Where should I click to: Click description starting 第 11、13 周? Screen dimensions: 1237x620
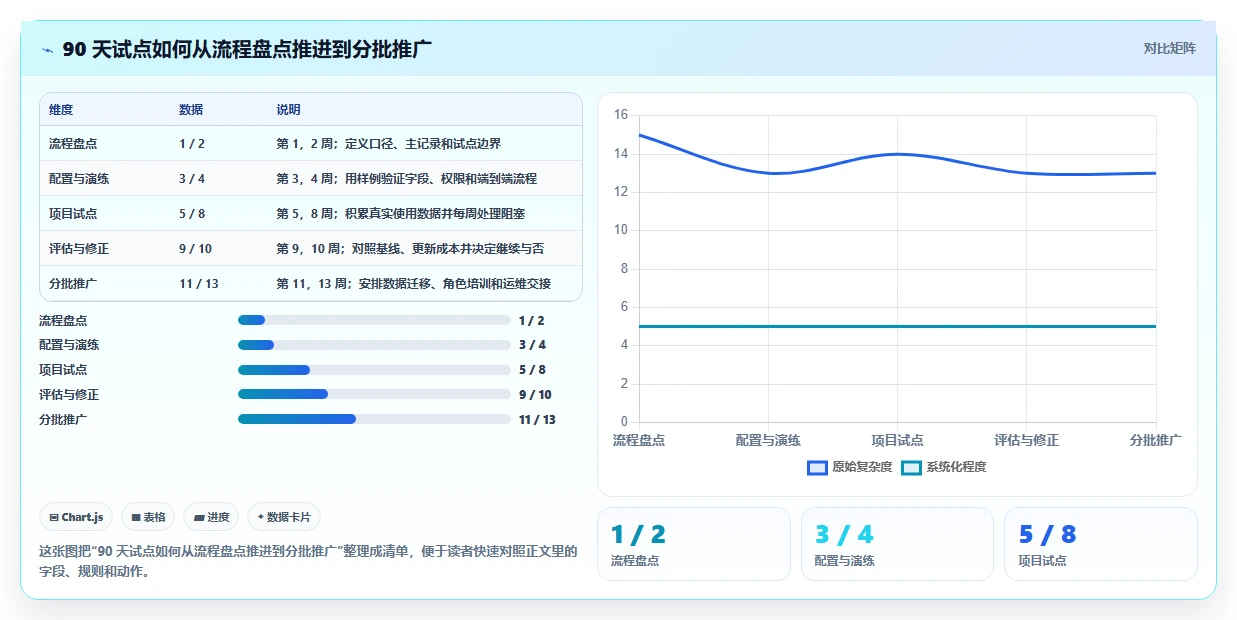pyautogui.click(x=413, y=284)
